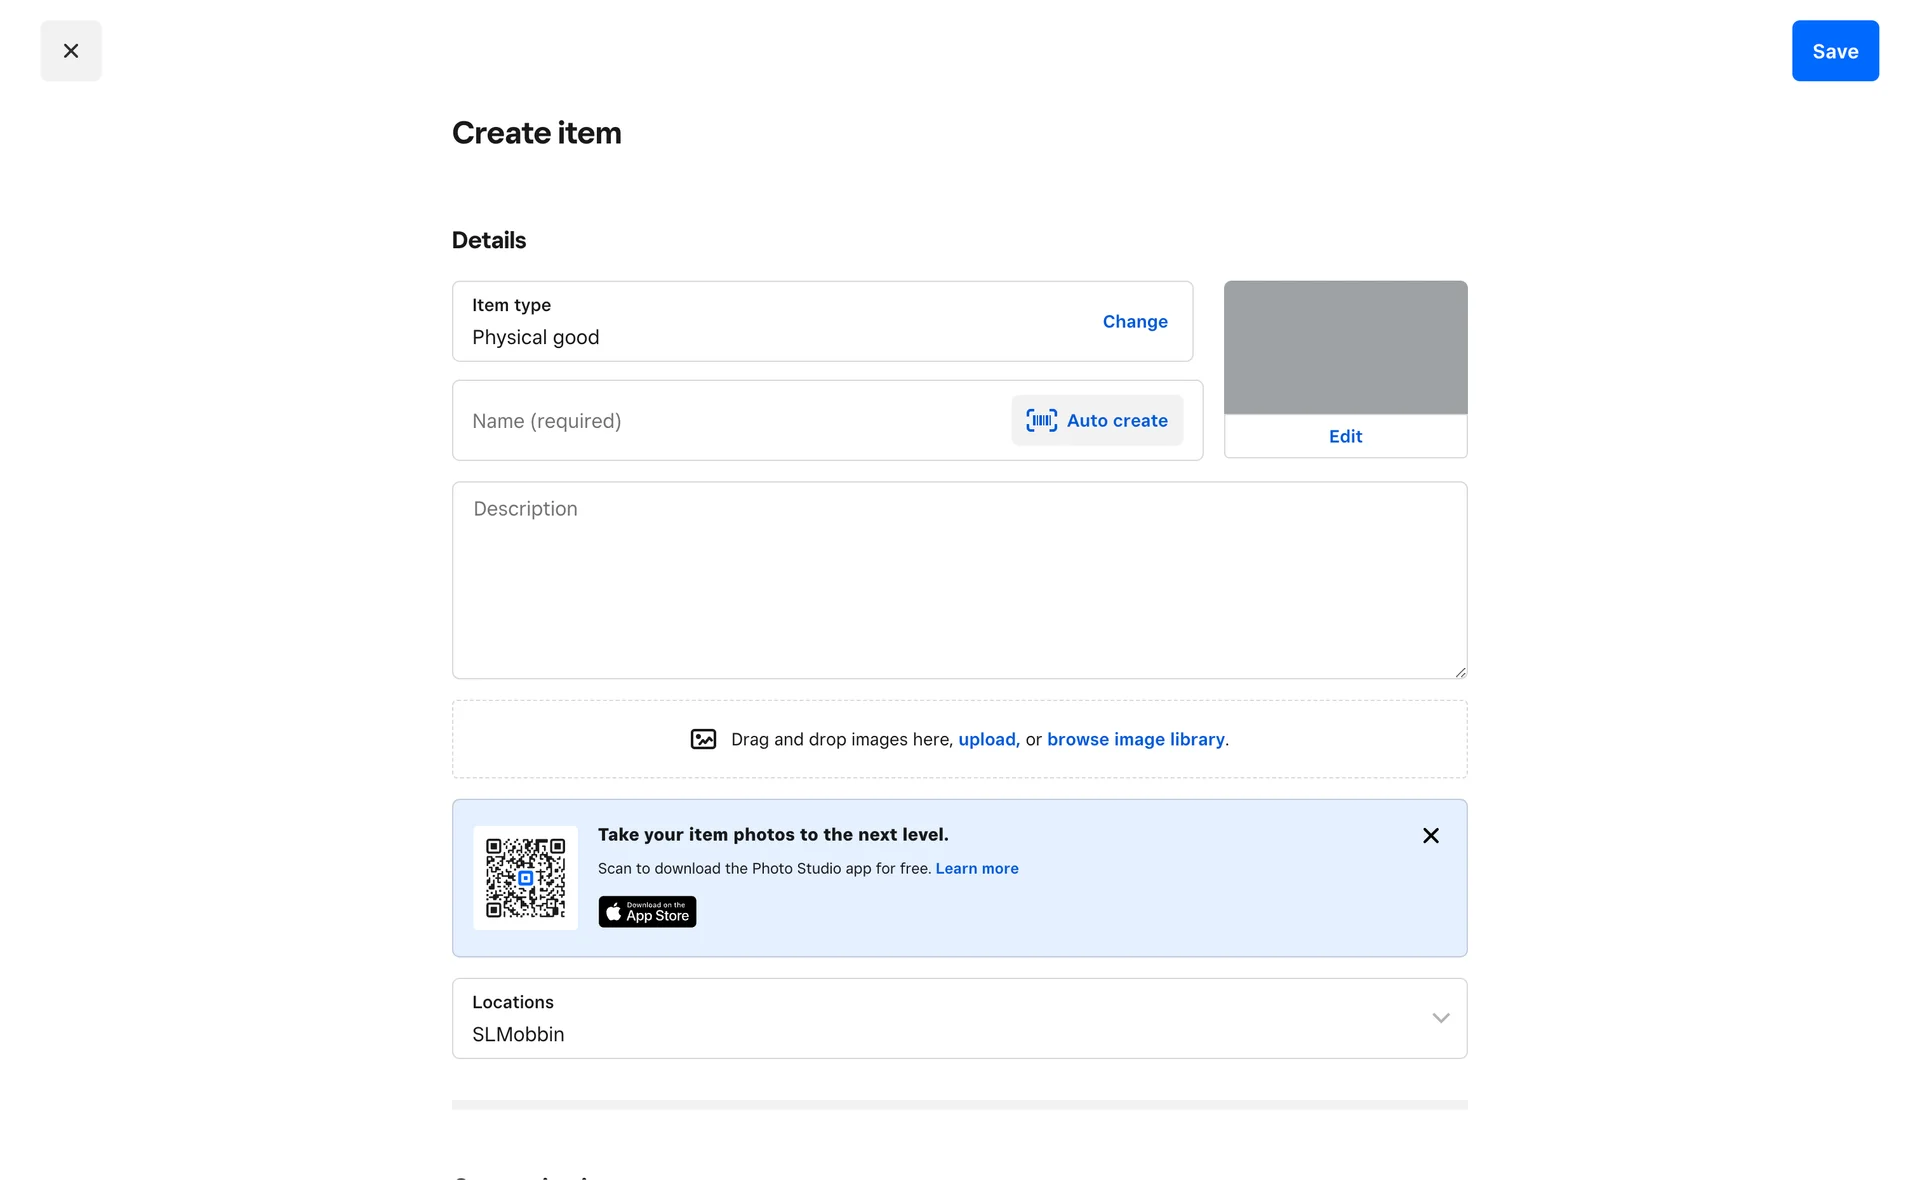This screenshot has height=1200, width=1920.
Task: Click the Save button
Action: [1834, 51]
